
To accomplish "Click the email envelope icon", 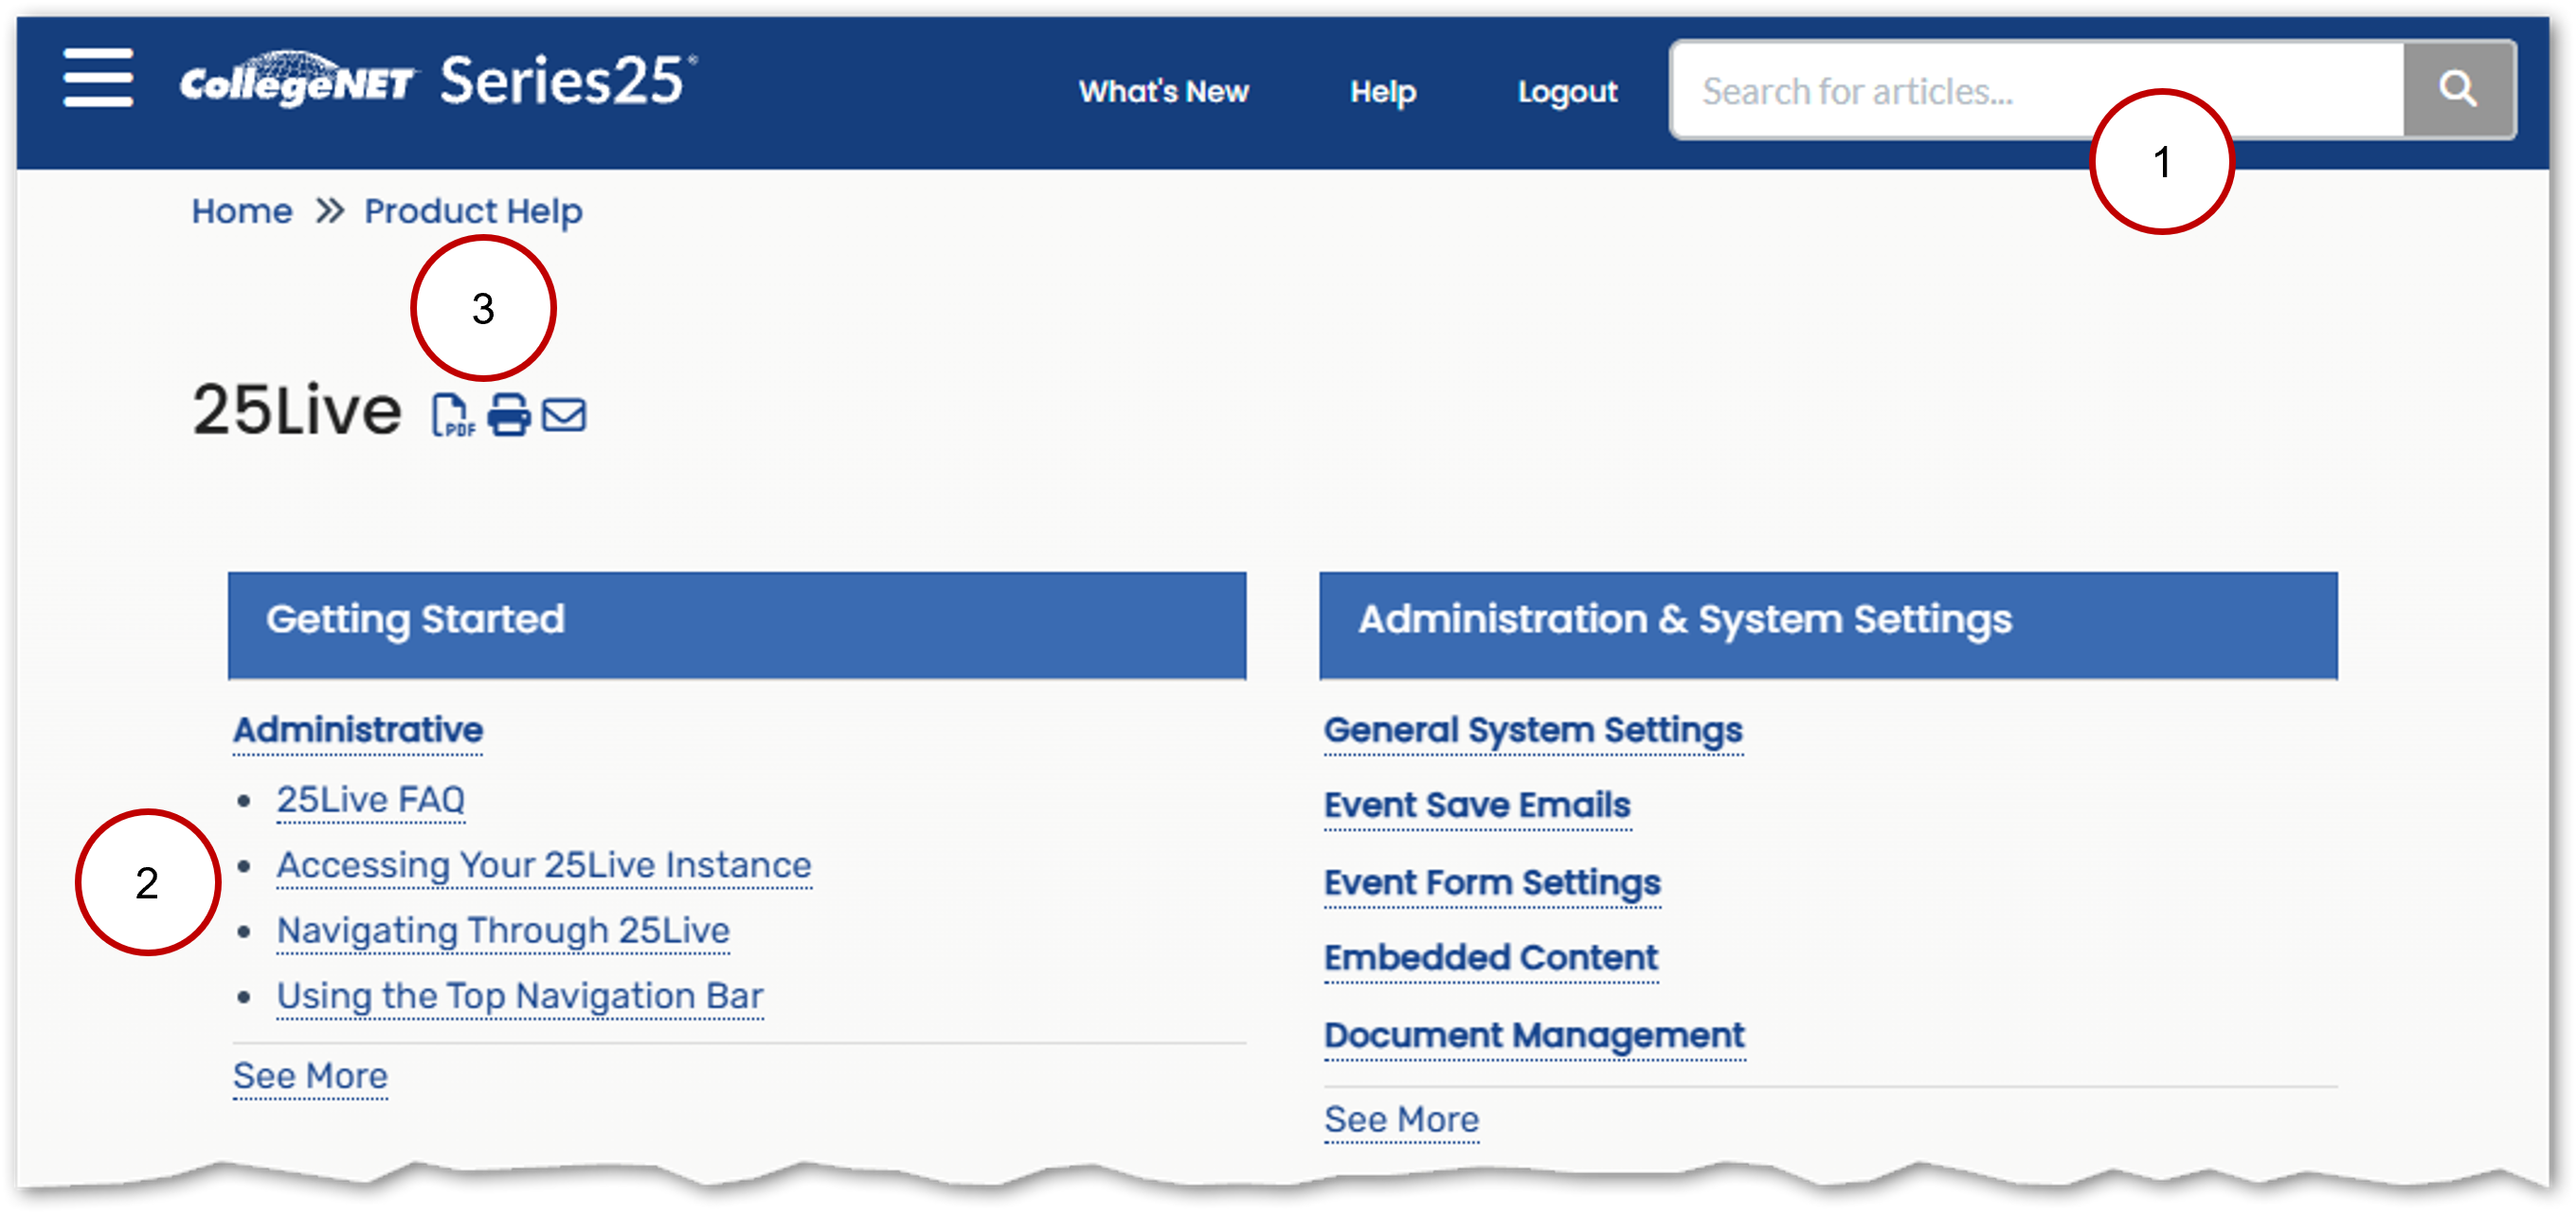I will [x=564, y=414].
